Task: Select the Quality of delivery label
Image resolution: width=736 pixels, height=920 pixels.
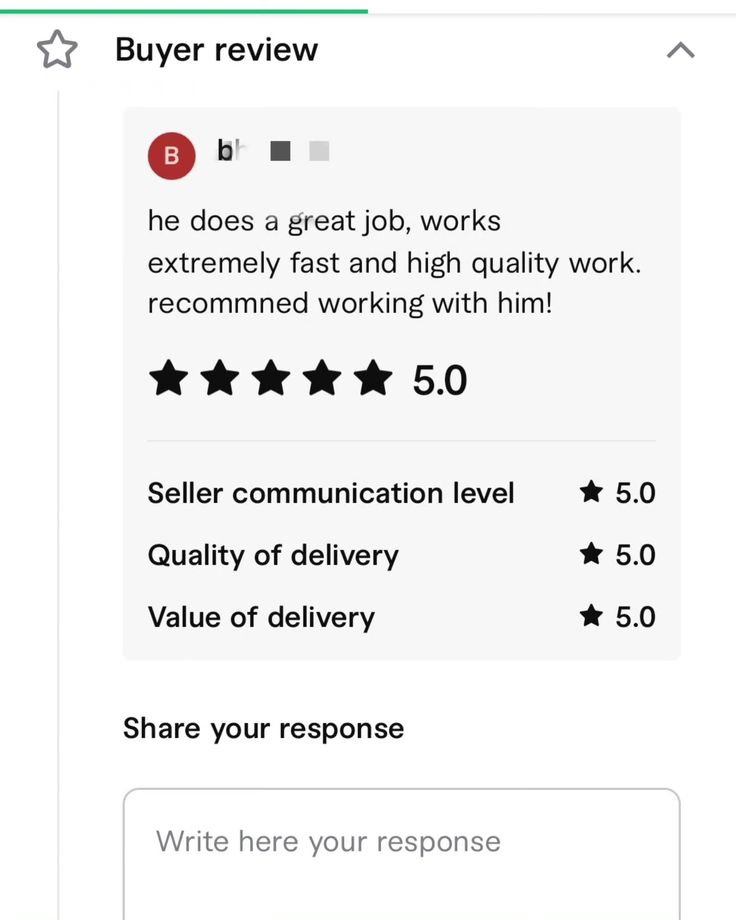Action: 273,555
